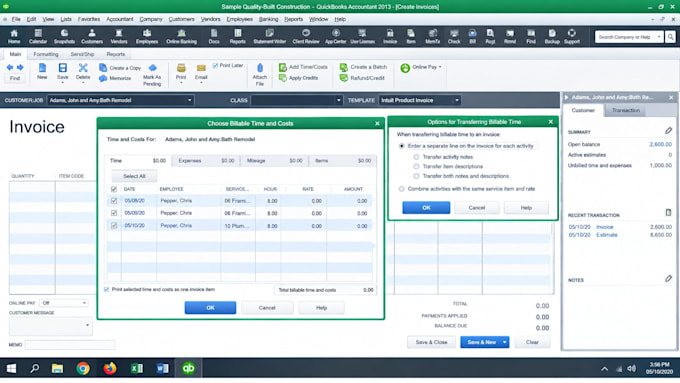The image size is (680, 383).
Task: Open the Vendors center icon
Action: coord(119,36)
